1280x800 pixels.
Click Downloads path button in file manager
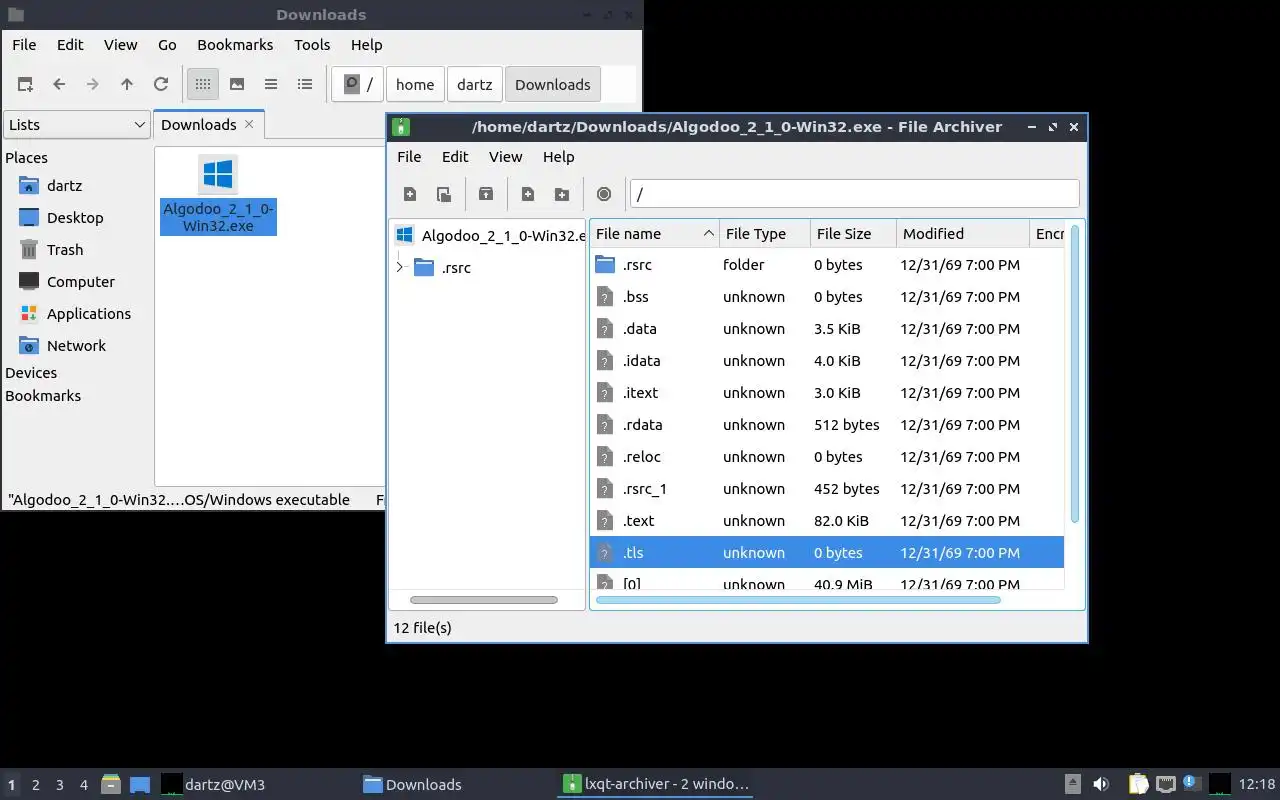point(552,85)
